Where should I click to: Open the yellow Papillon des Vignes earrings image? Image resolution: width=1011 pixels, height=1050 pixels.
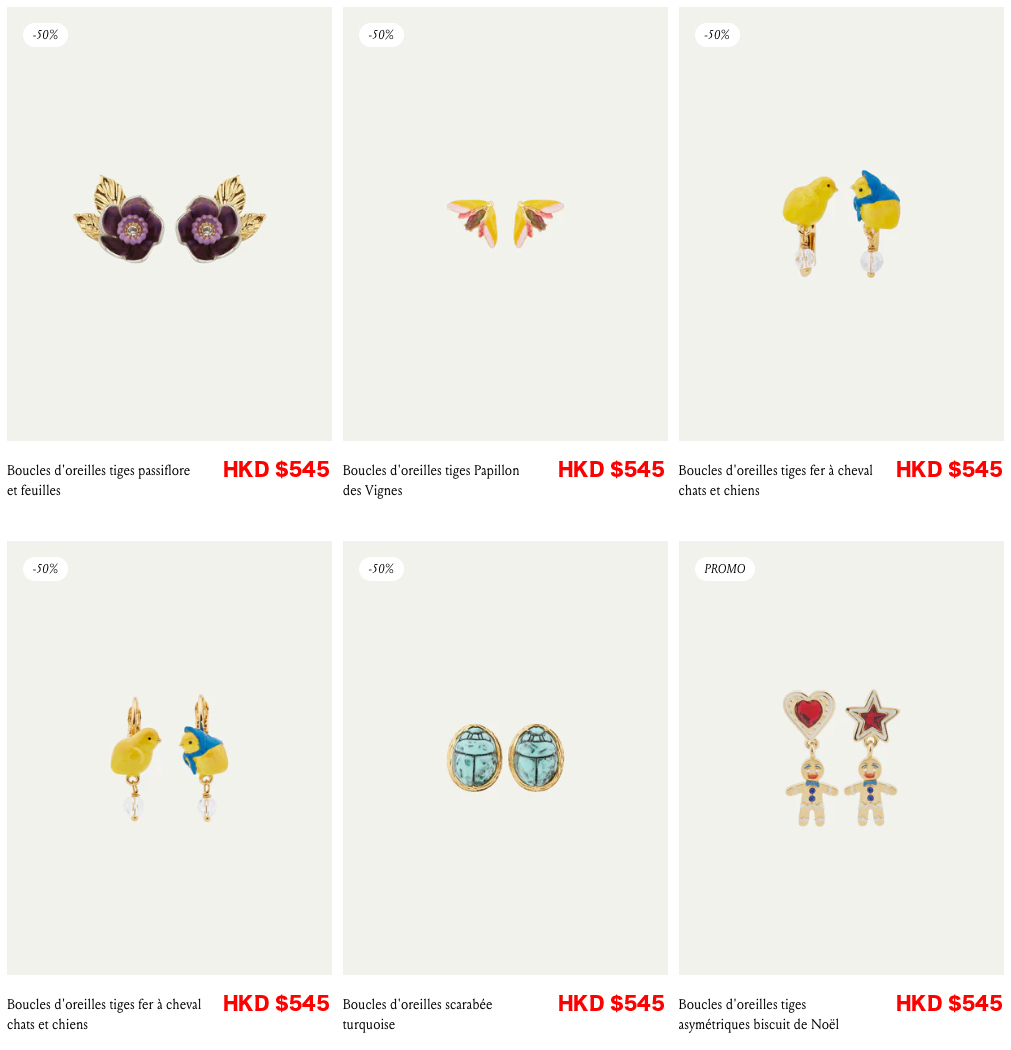505,224
